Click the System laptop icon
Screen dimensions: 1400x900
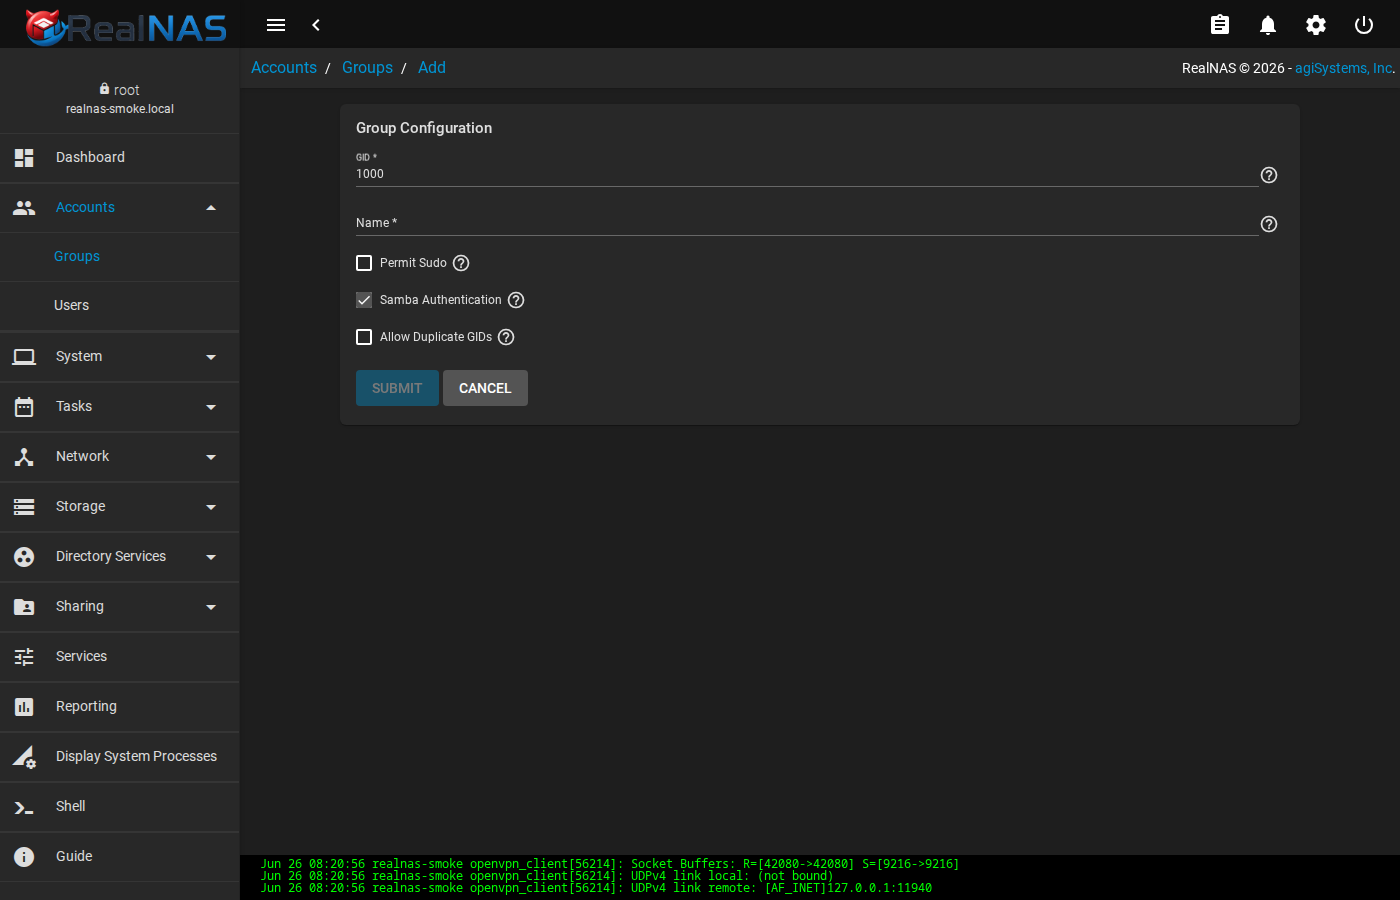click(x=24, y=357)
